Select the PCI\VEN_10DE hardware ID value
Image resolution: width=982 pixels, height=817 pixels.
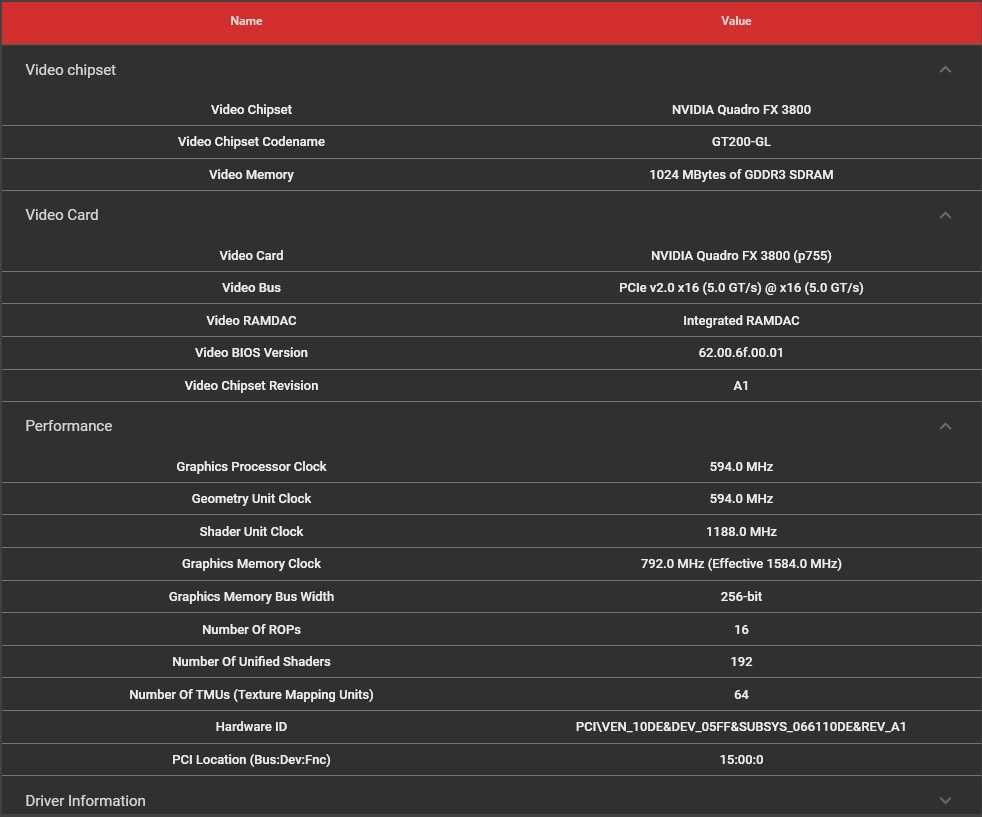[x=741, y=727]
